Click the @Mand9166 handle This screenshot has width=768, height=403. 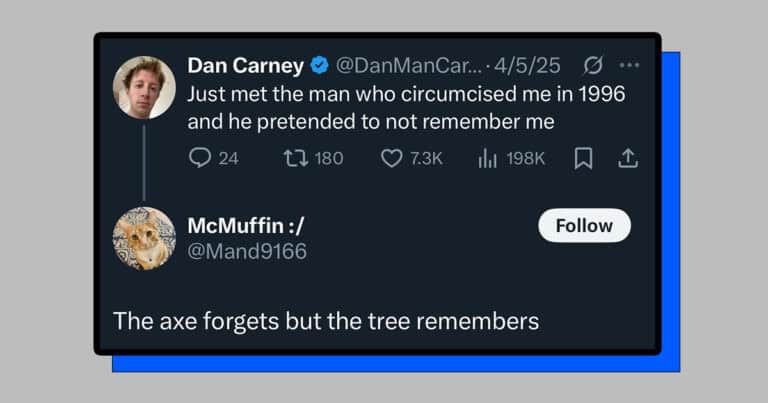coord(247,251)
